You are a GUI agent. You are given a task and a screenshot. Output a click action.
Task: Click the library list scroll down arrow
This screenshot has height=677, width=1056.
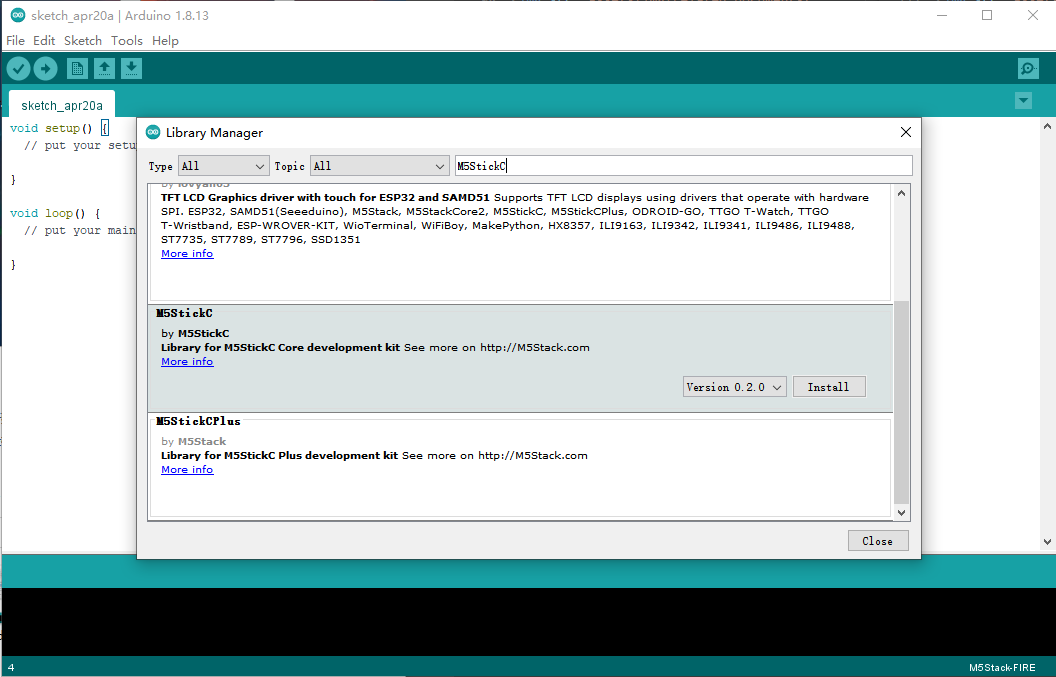click(901, 513)
